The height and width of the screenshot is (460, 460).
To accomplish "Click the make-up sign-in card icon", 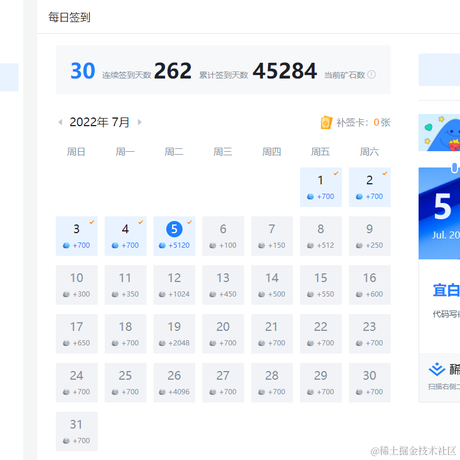I will click(x=326, y=122).
